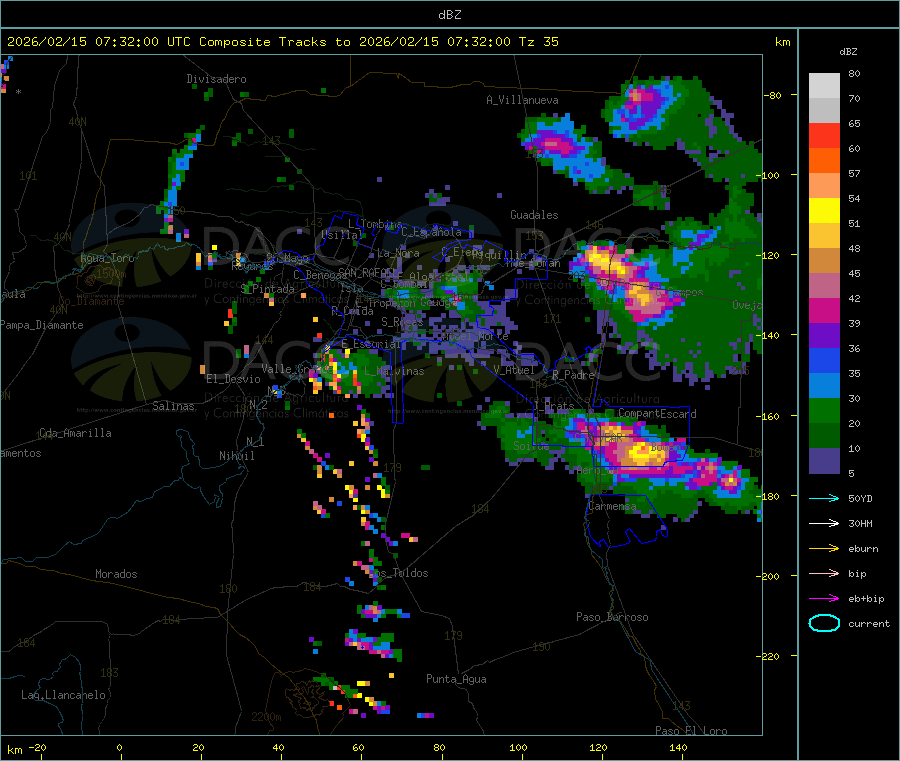Click the 'Carmensa' map label

612,506
